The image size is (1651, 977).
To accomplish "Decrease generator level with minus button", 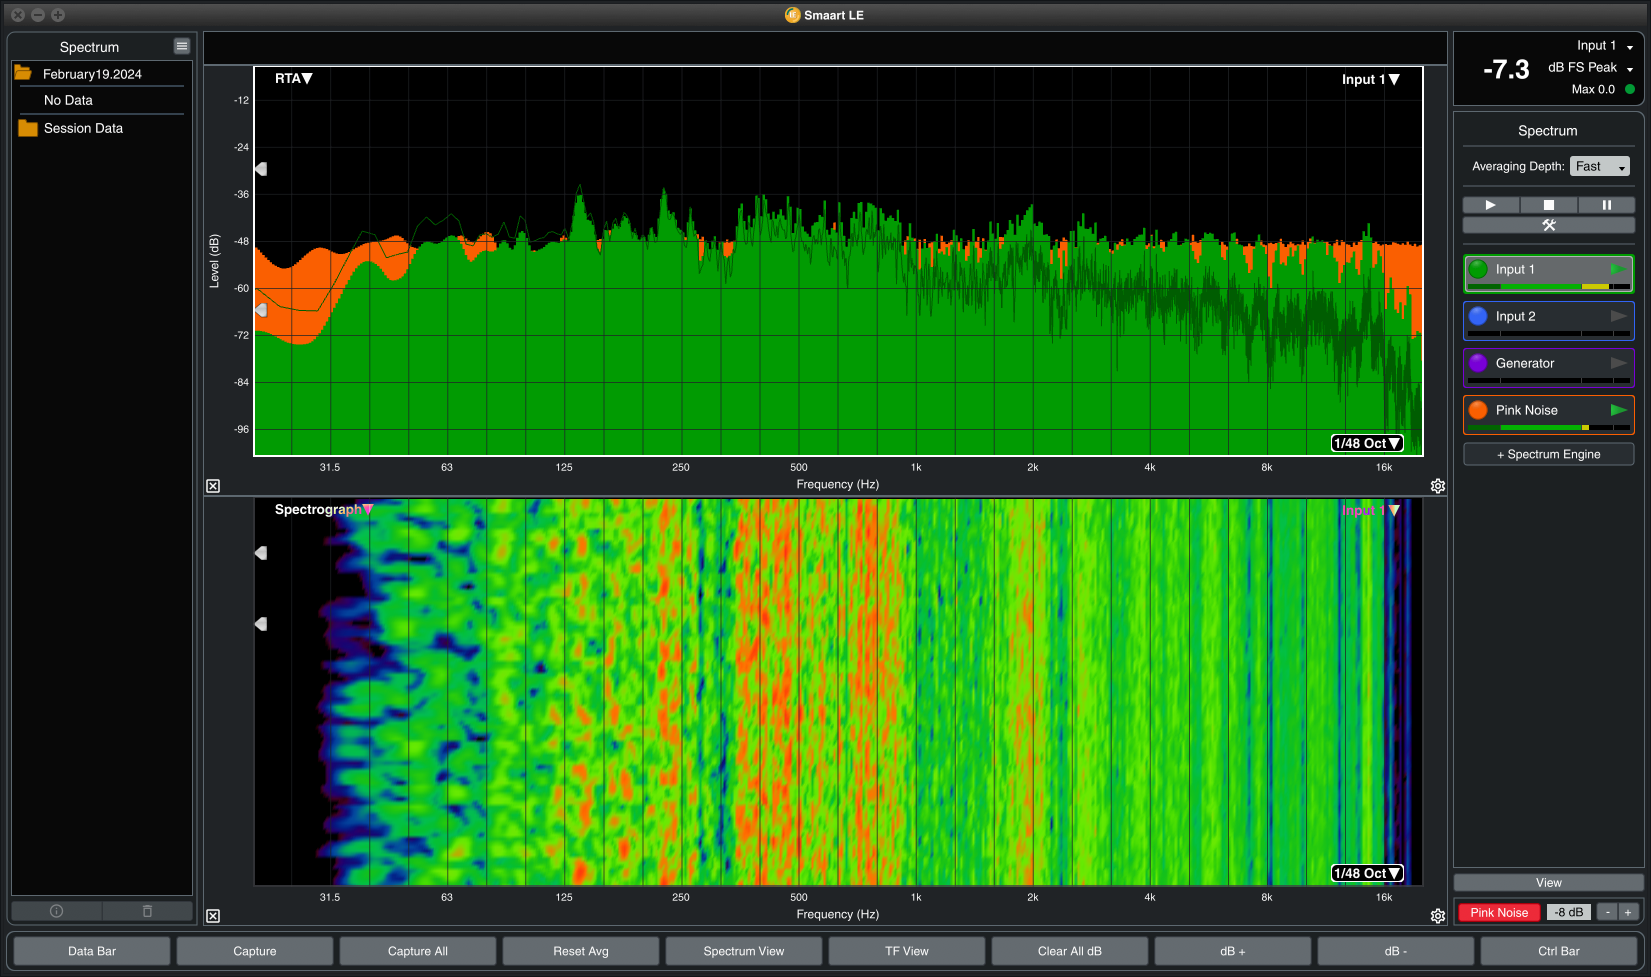I will (1607, 912).
